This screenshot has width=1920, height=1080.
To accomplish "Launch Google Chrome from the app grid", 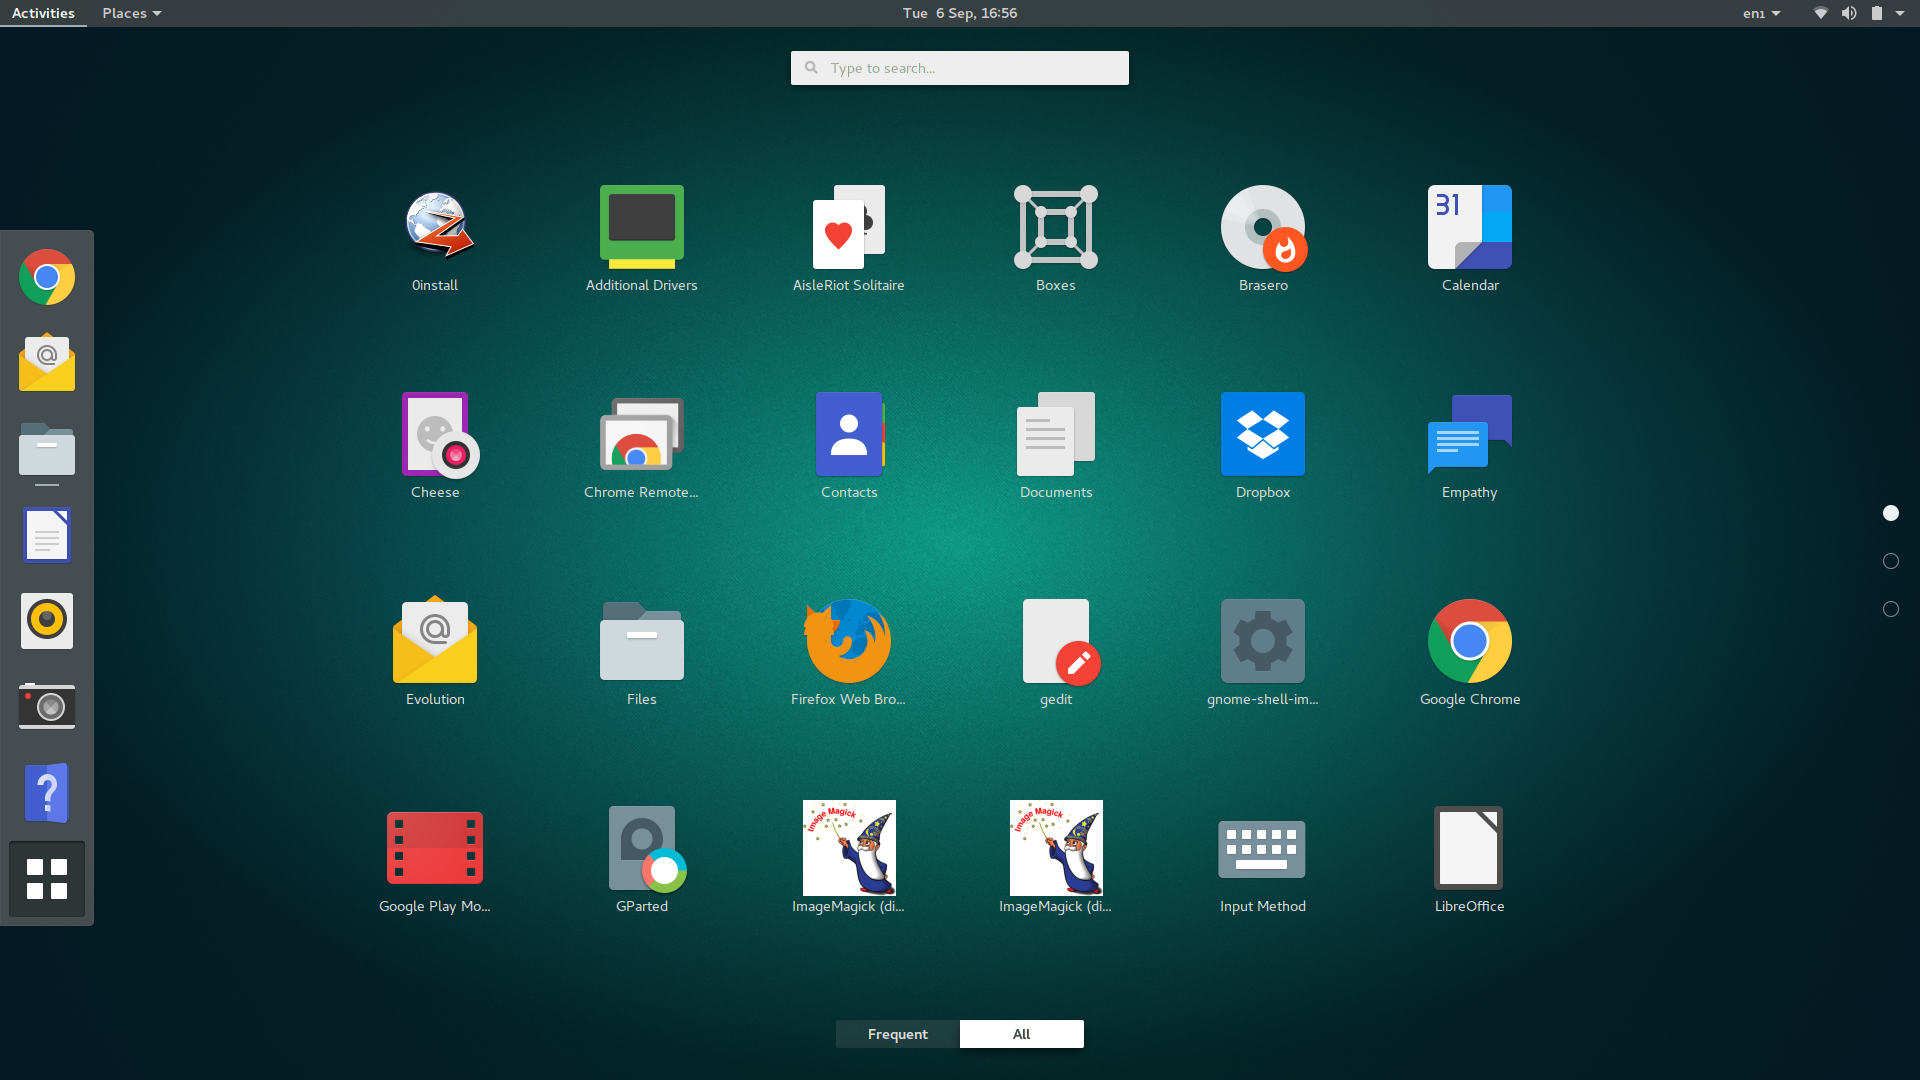I will (1470, 641).
